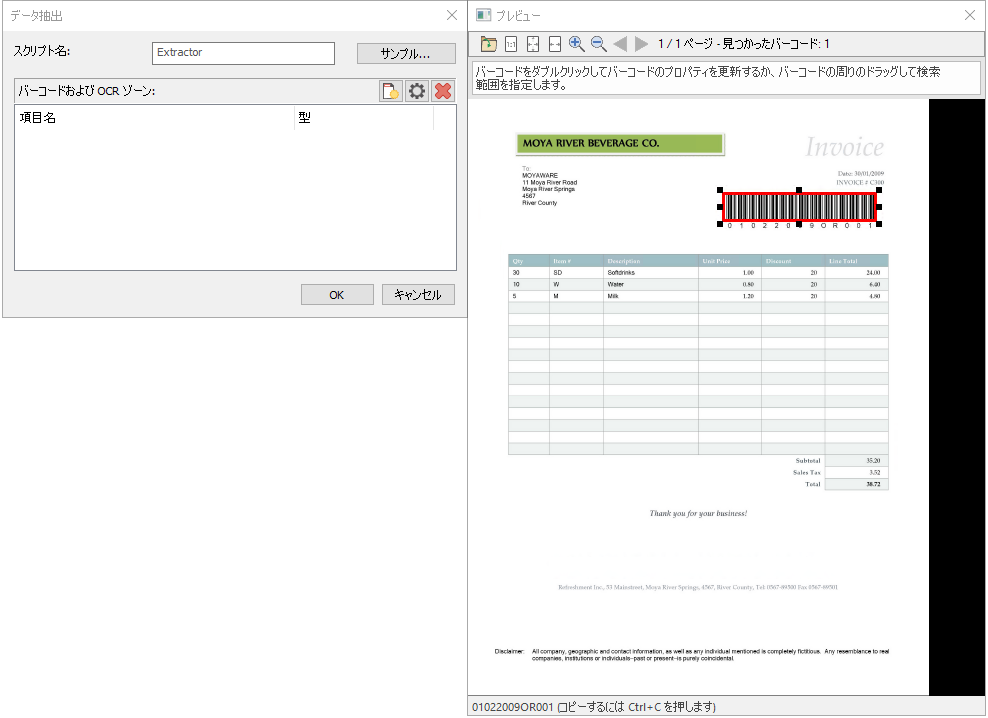Go to next preview page

pos(641,43)
